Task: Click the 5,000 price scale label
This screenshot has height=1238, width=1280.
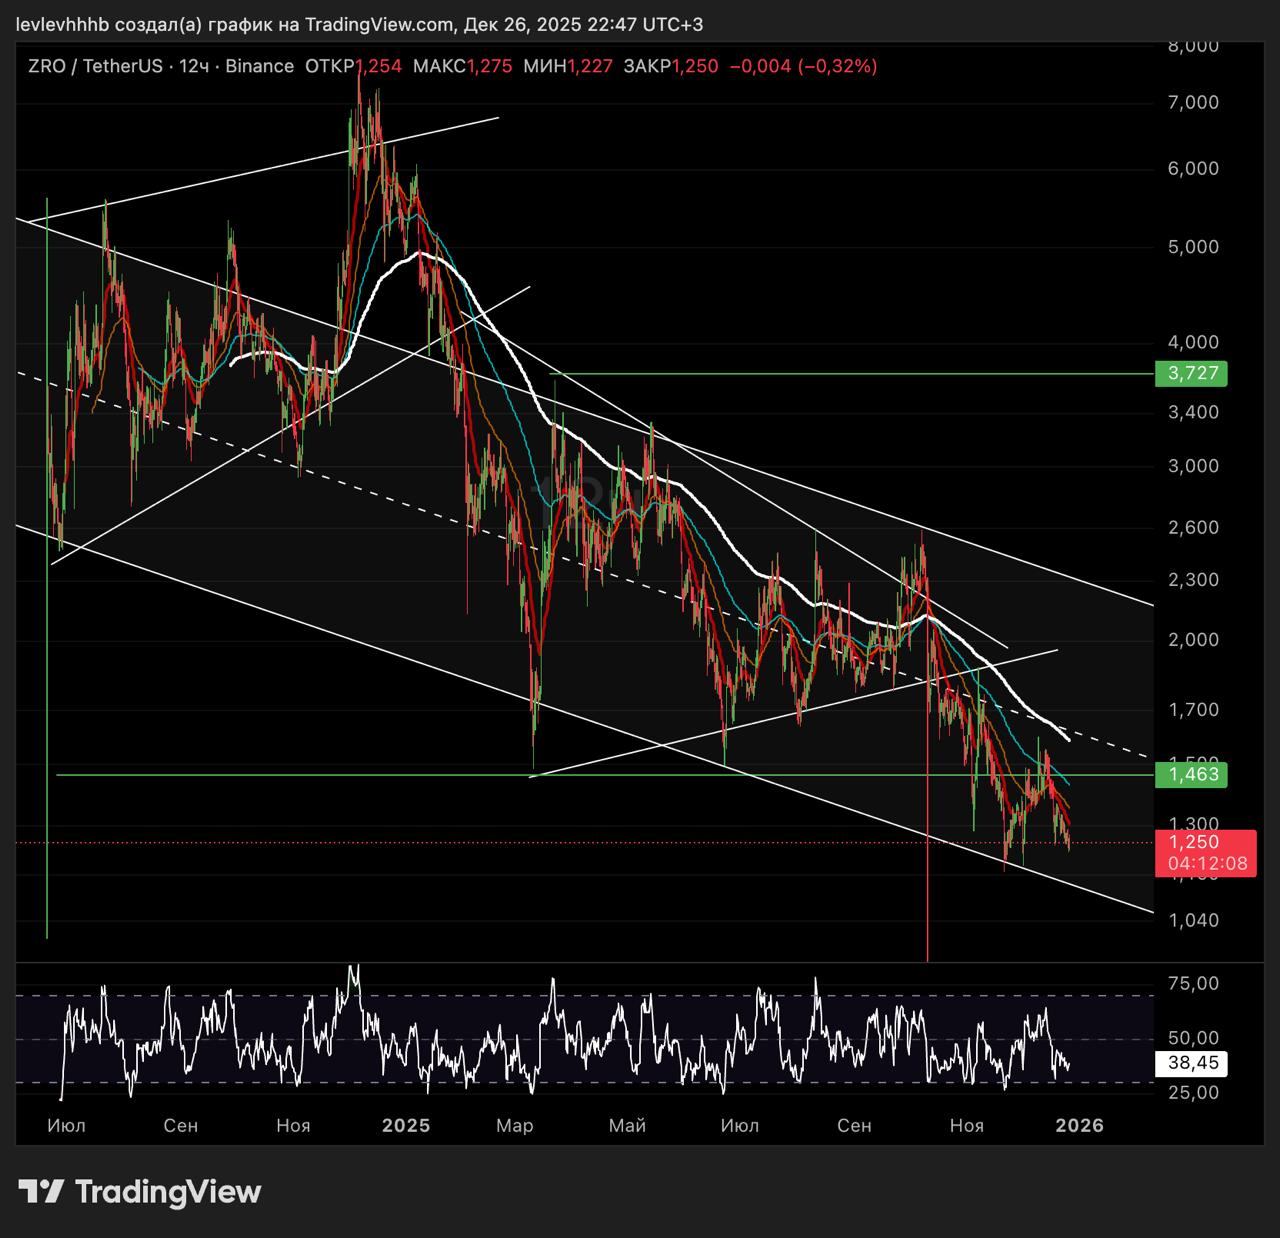Action: (1194, 247)
